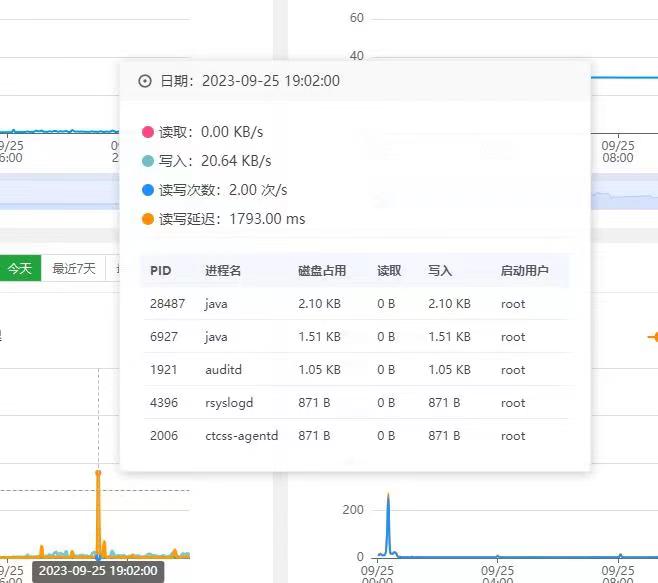
Task: Select the 今天 tab
Action: click(20, 268)
